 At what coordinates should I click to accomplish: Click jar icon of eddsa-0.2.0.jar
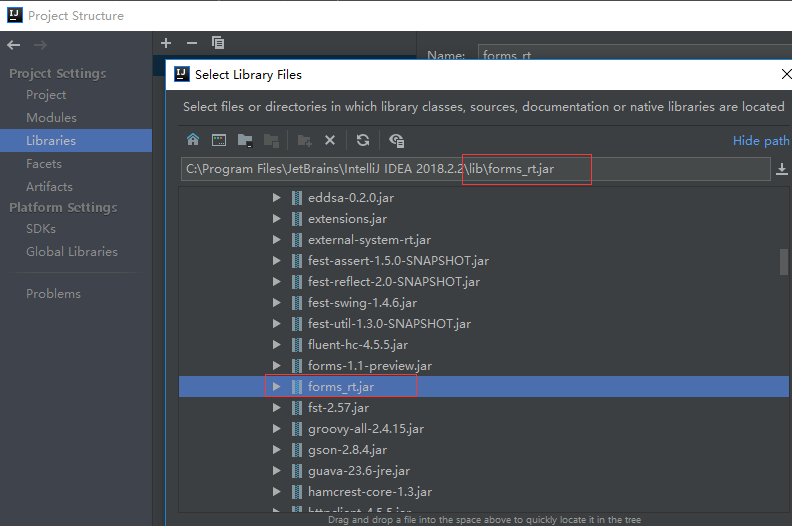[x=297, y=198]
